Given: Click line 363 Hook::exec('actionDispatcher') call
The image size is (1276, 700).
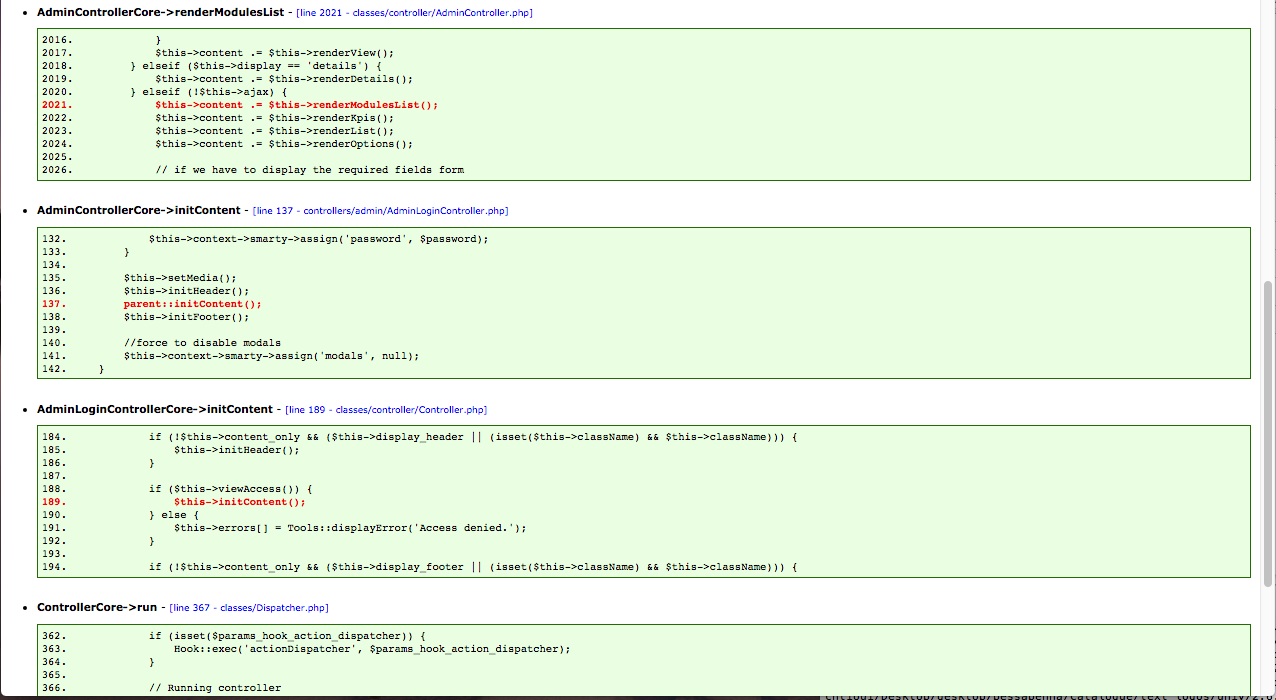Looking at the screenshot, I should tap(372, 649).
